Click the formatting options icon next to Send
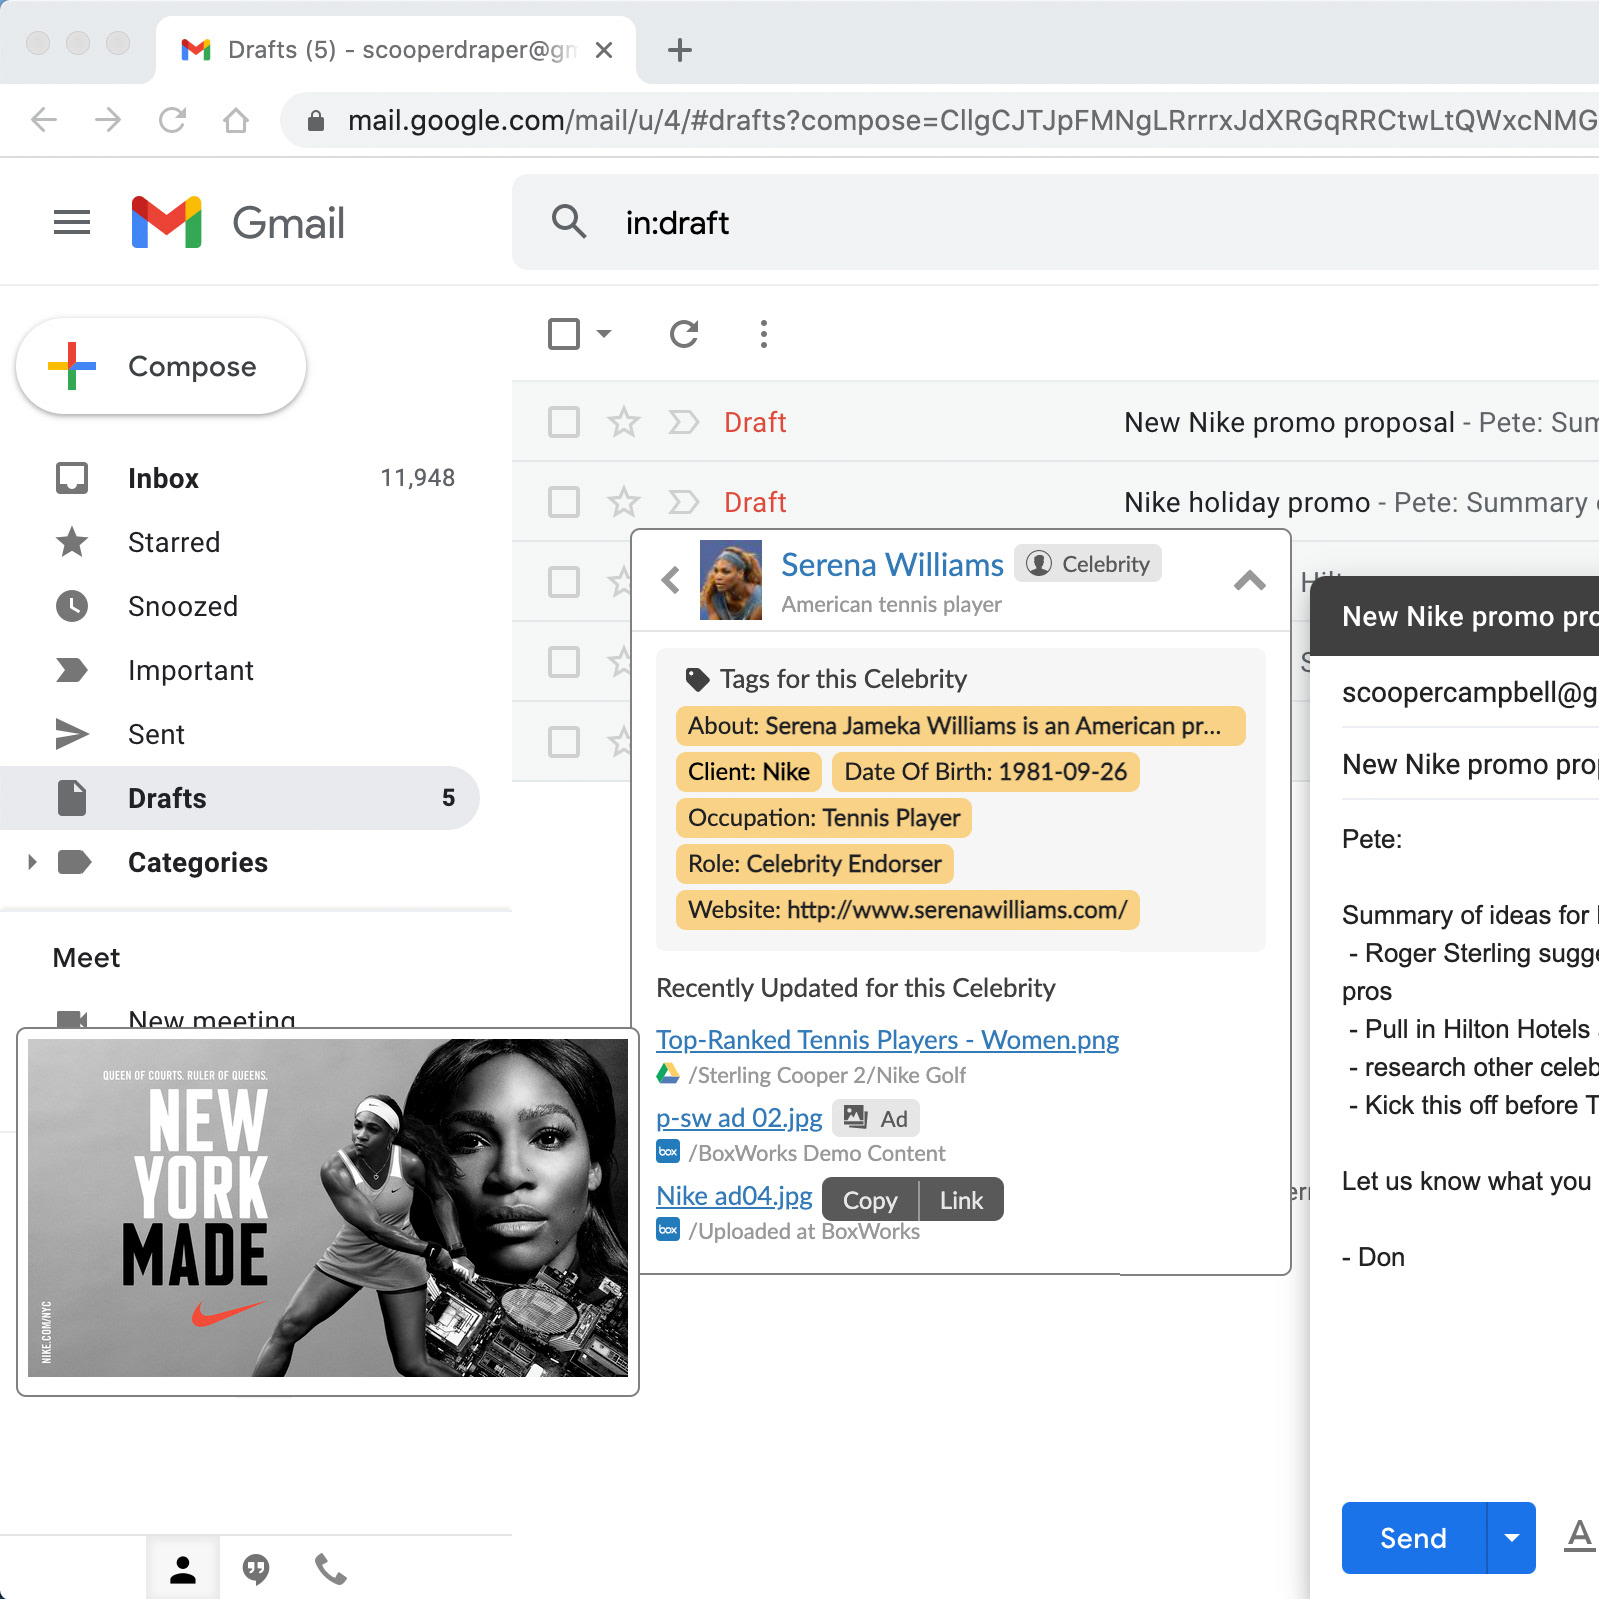This screenshot has width=1599, height=1599. (1580, 1537)
